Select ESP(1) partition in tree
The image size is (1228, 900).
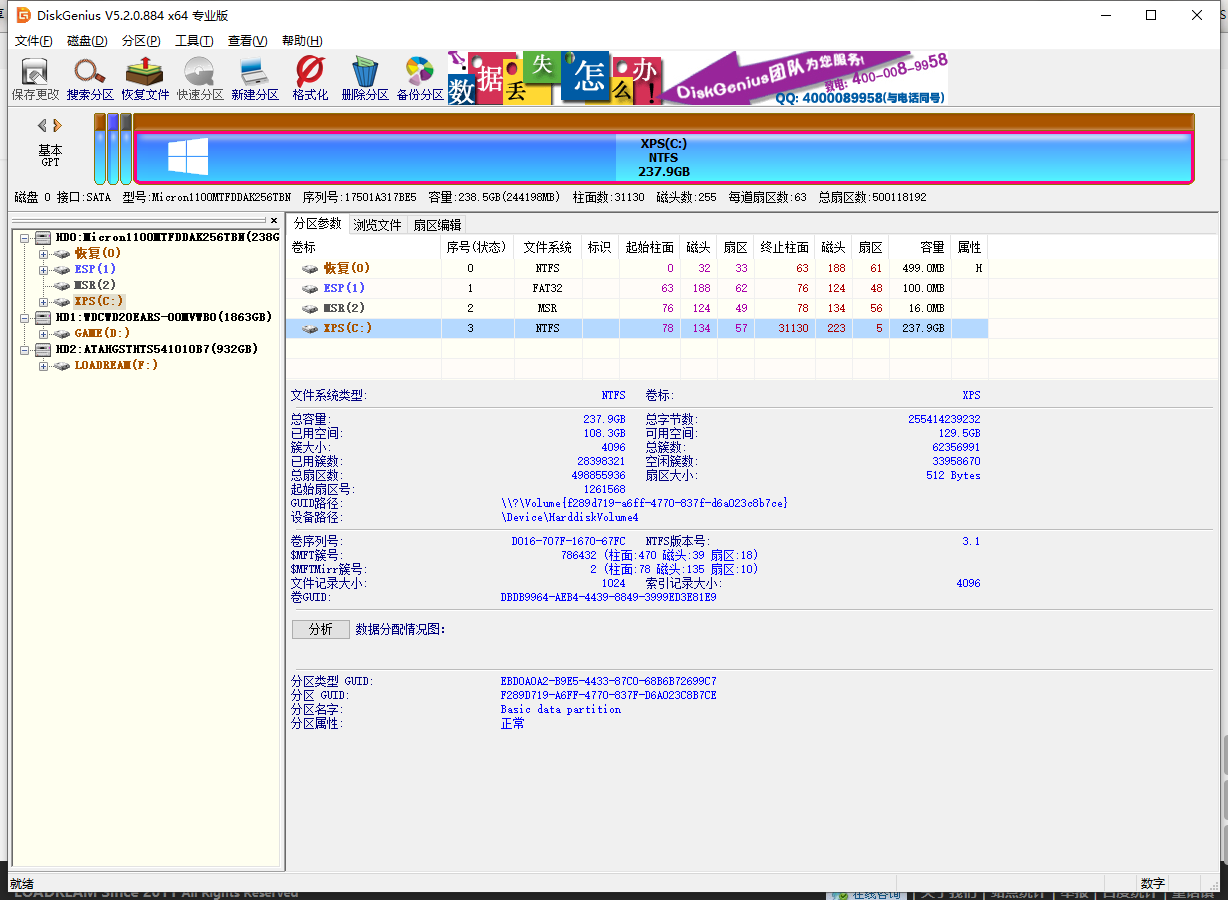[95, 270]
